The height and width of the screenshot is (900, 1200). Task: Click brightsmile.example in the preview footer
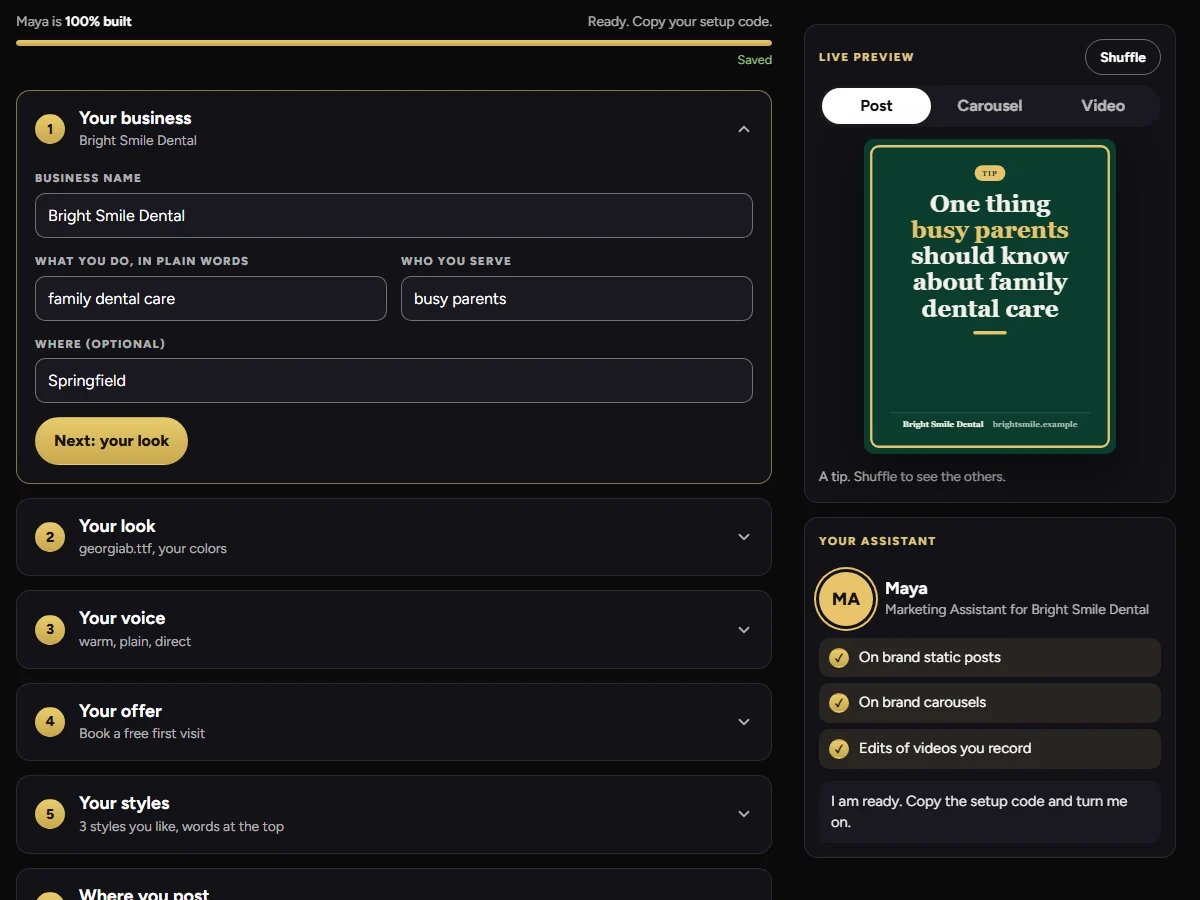coord(1035,425)
